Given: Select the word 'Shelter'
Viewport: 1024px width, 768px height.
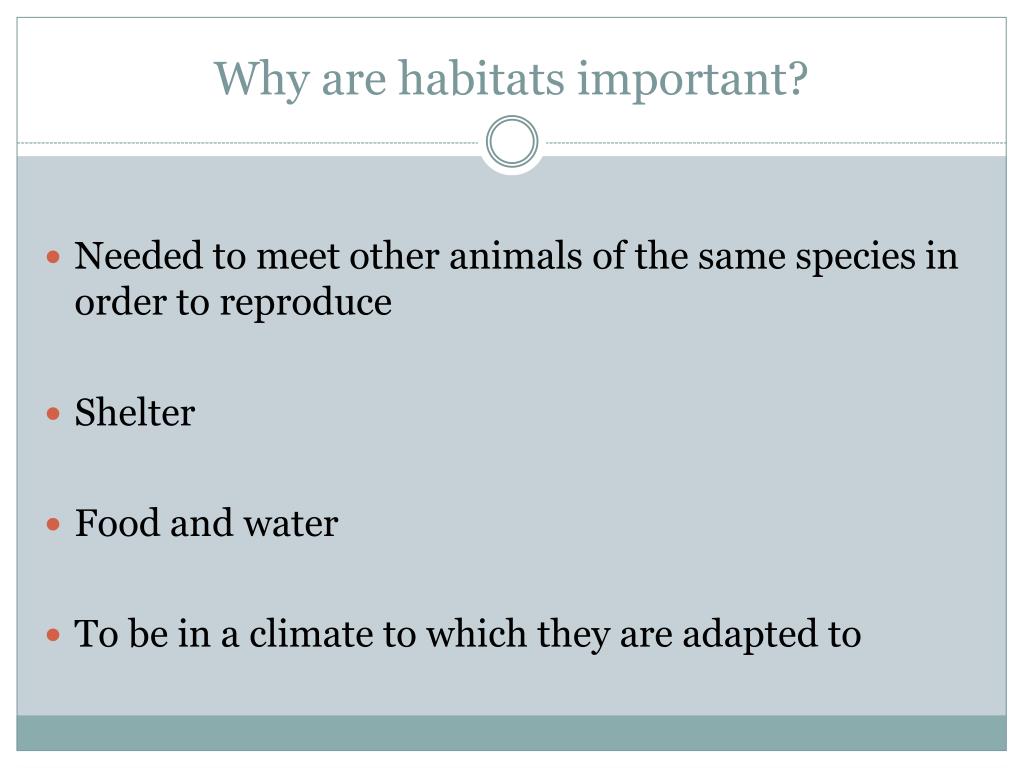Looking at the screenshot, I should coord(135,413).
